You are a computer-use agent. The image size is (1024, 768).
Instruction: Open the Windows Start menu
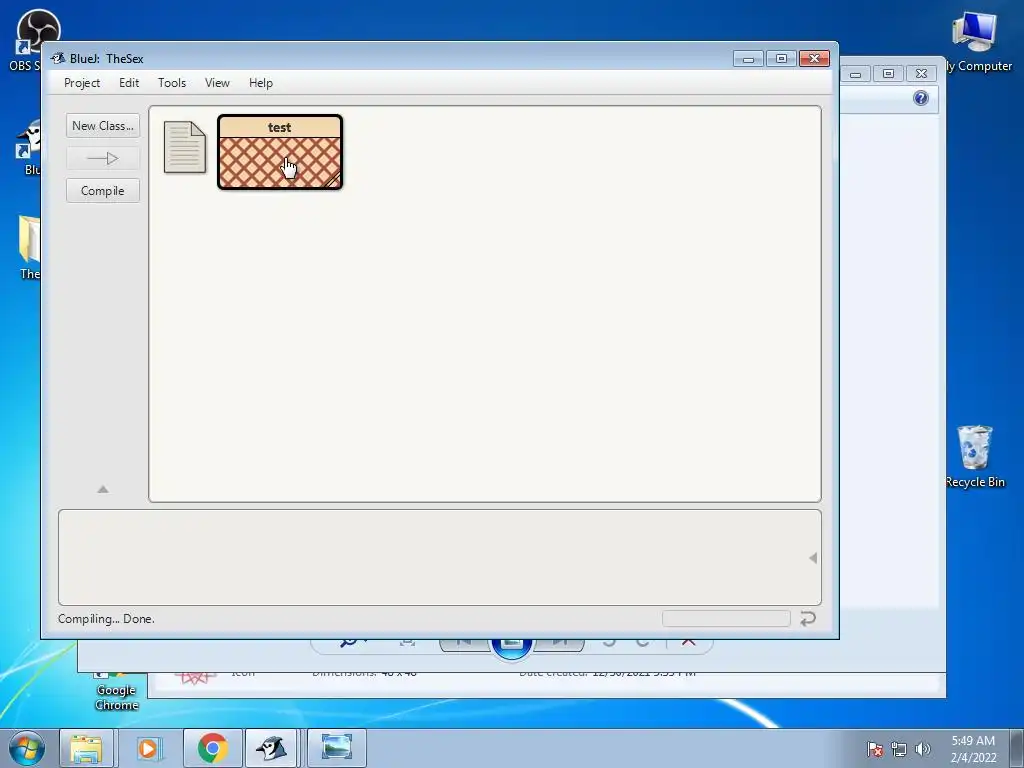27,748
